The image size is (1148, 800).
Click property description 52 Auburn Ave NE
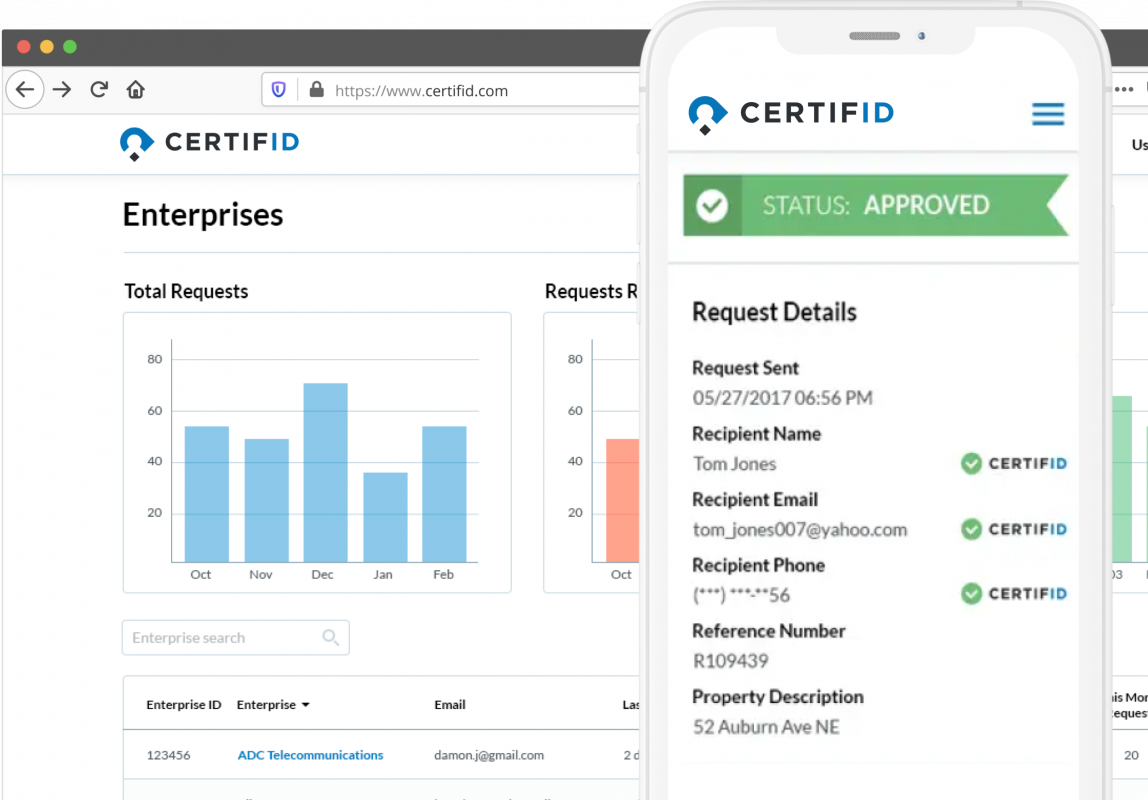coord(766,728)
